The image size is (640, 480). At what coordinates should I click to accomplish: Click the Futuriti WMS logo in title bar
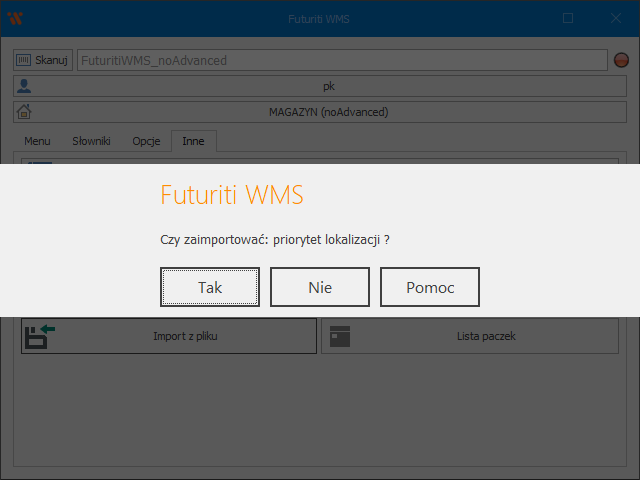click(x=15, y=18)
